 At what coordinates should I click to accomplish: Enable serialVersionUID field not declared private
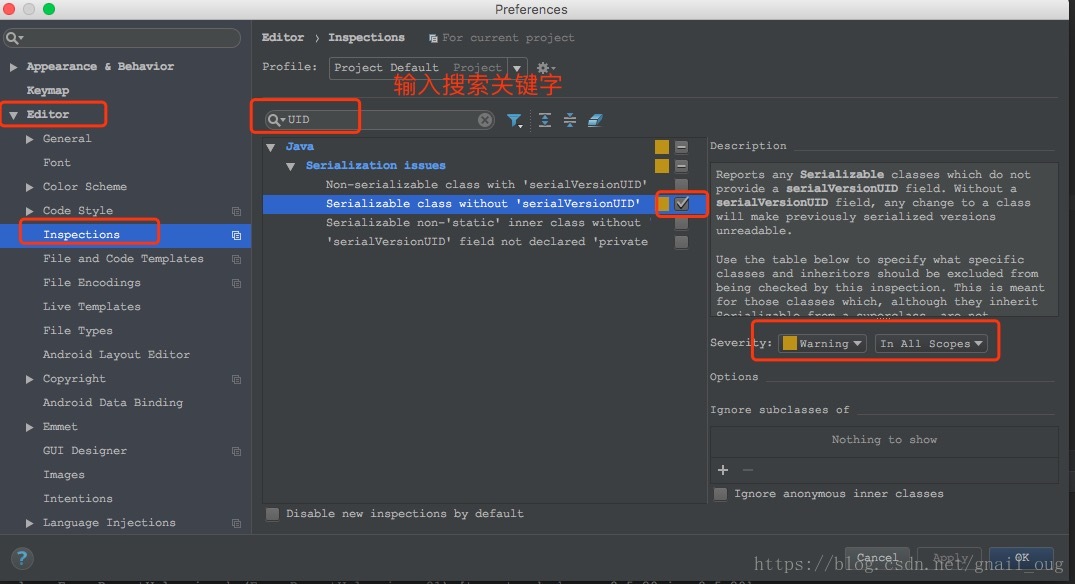point(681,242)
